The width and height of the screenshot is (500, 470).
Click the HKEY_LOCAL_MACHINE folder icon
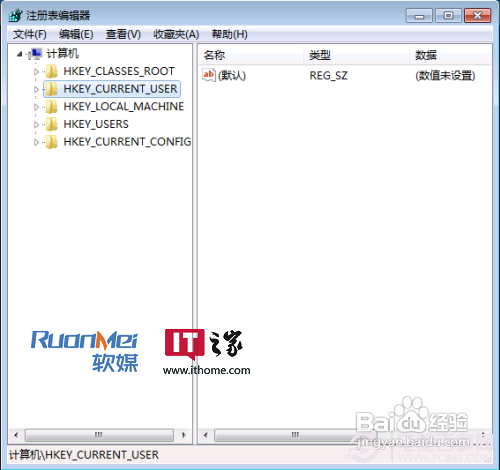(x=52, y=107)
